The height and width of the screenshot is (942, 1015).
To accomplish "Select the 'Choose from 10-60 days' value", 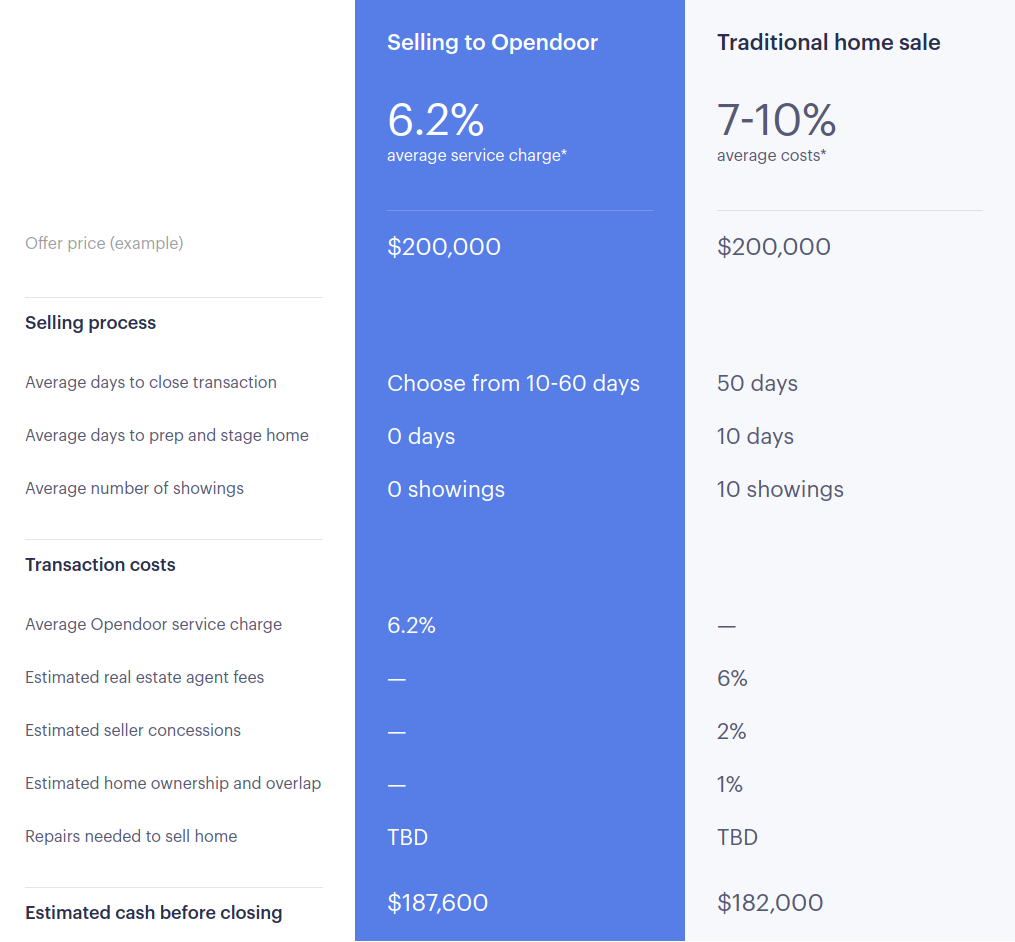I will click(513, 383).
